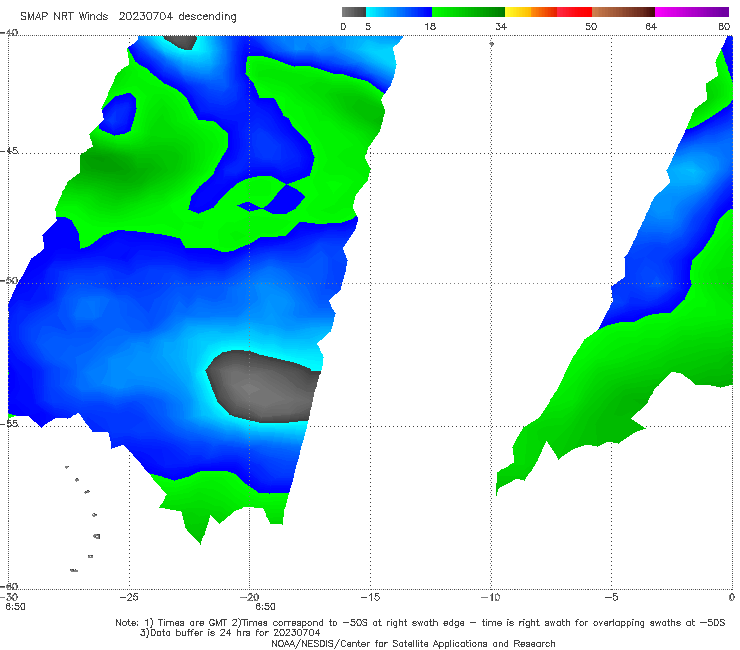Click the magenta-purple segment of the color bar
This screenshot has width=740, height=650.
692,12
